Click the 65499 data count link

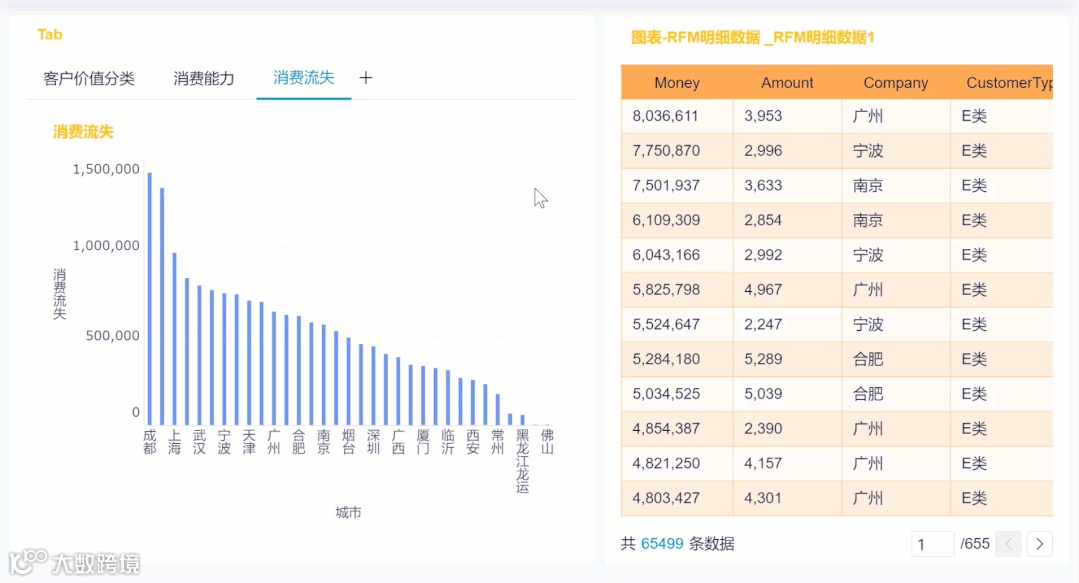click(x=662, y=543)
